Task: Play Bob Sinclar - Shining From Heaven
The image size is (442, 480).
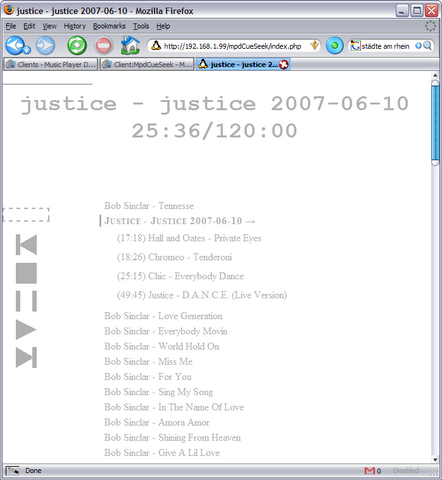Action: 172,437
